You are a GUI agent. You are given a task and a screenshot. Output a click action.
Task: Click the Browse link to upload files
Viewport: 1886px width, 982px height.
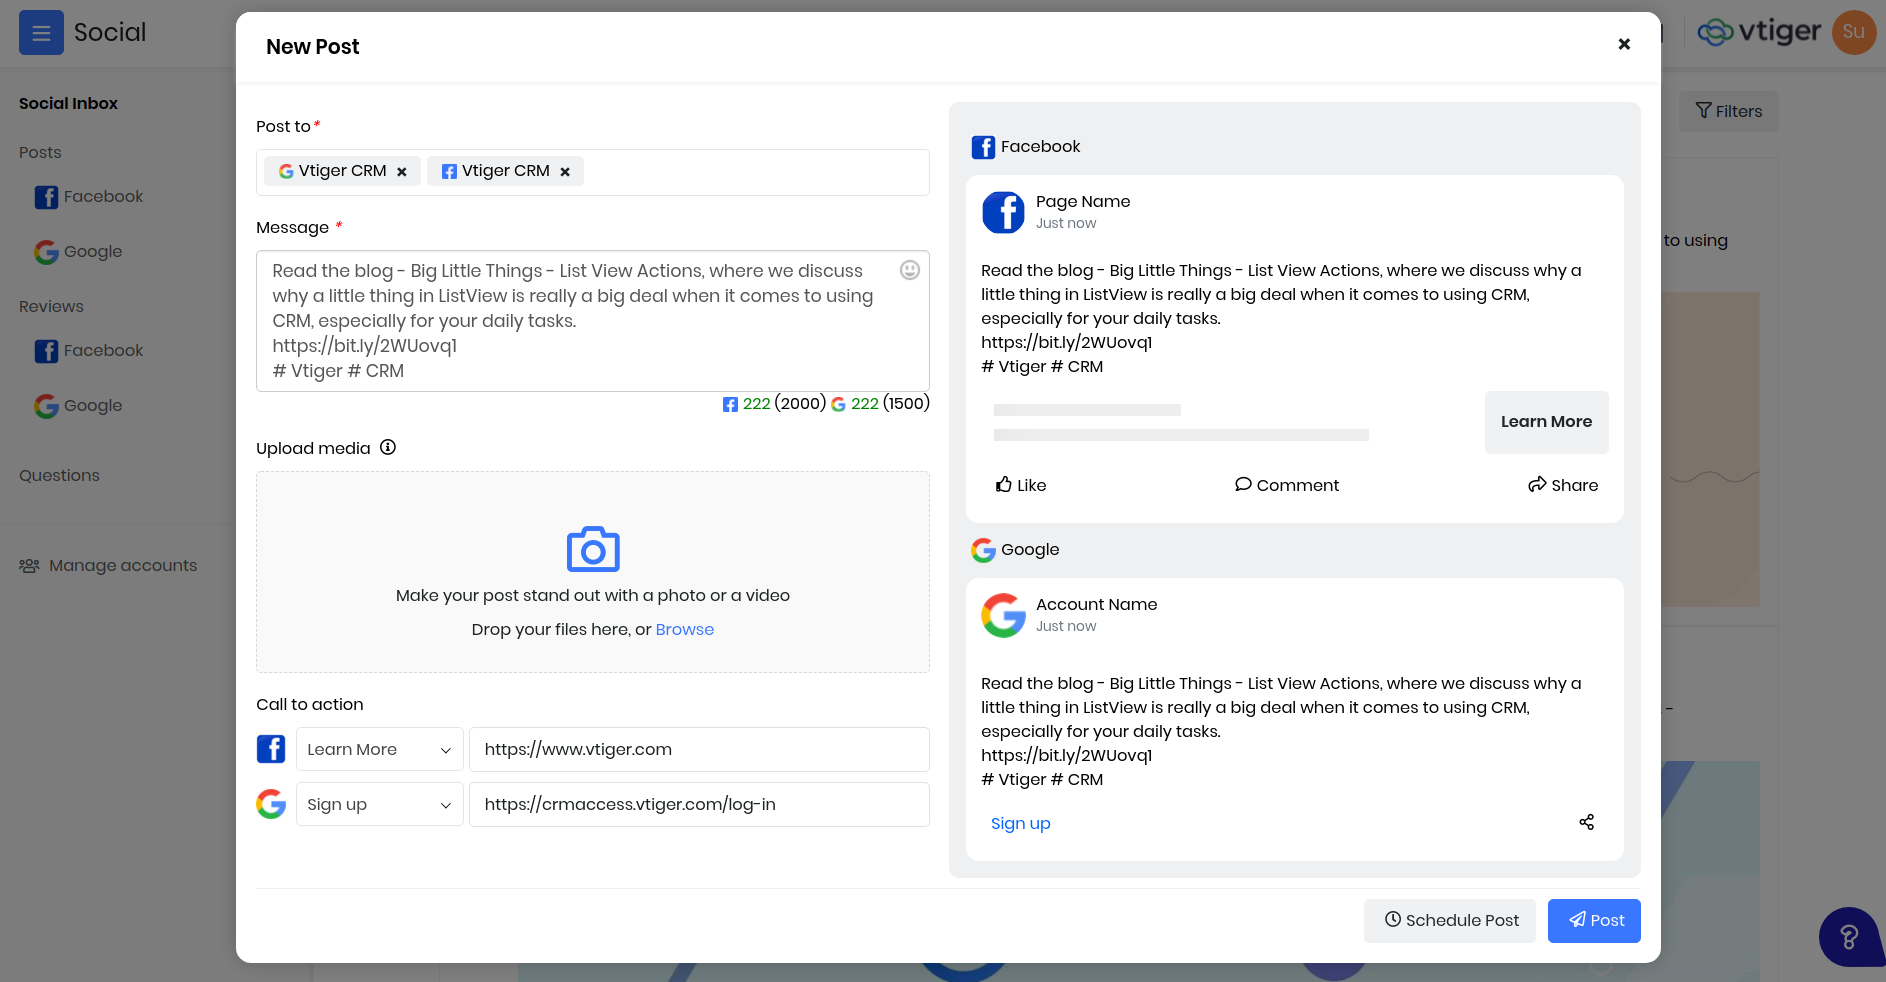(x=684, y=629)
